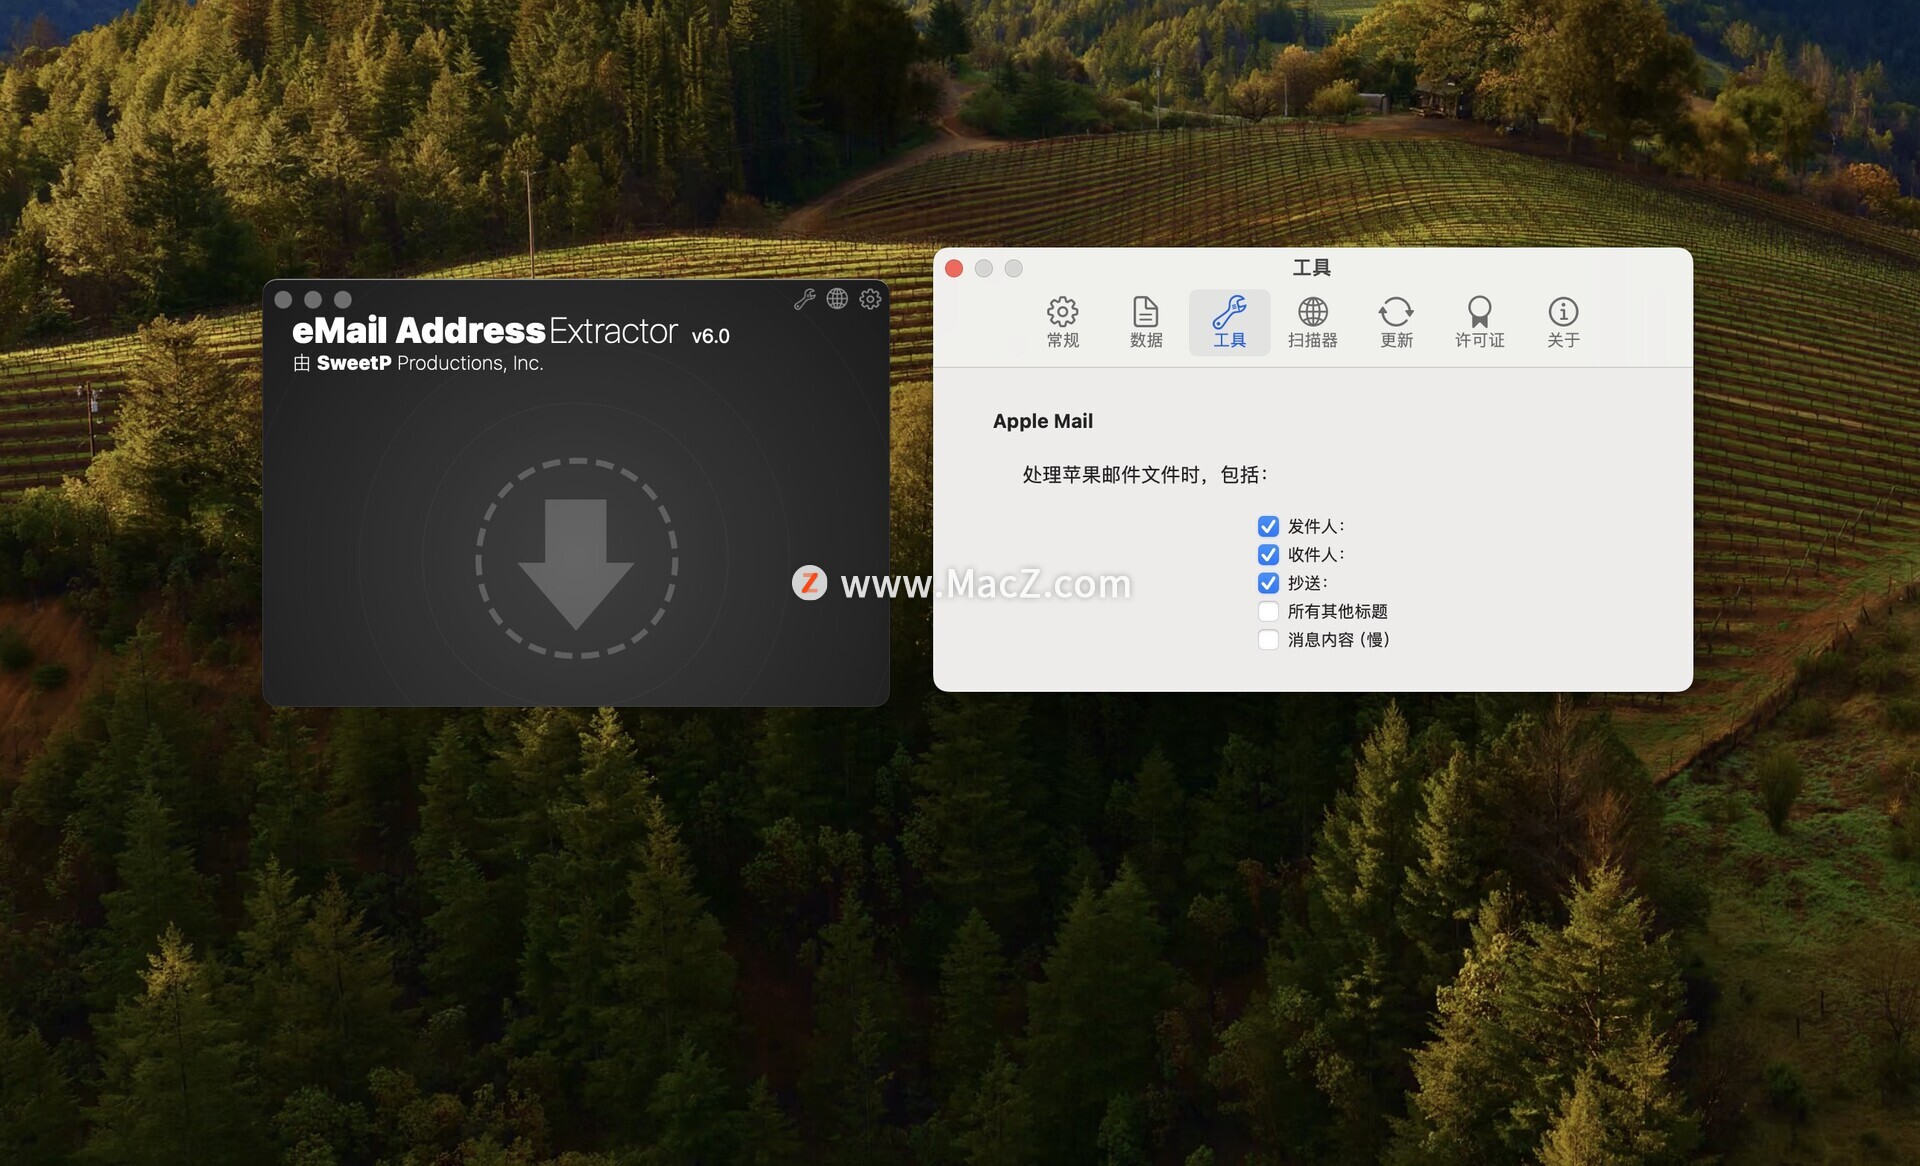Open the 扫描器 preferences tab
Screen dimensions: 1920x1166
coord(1313,322)
